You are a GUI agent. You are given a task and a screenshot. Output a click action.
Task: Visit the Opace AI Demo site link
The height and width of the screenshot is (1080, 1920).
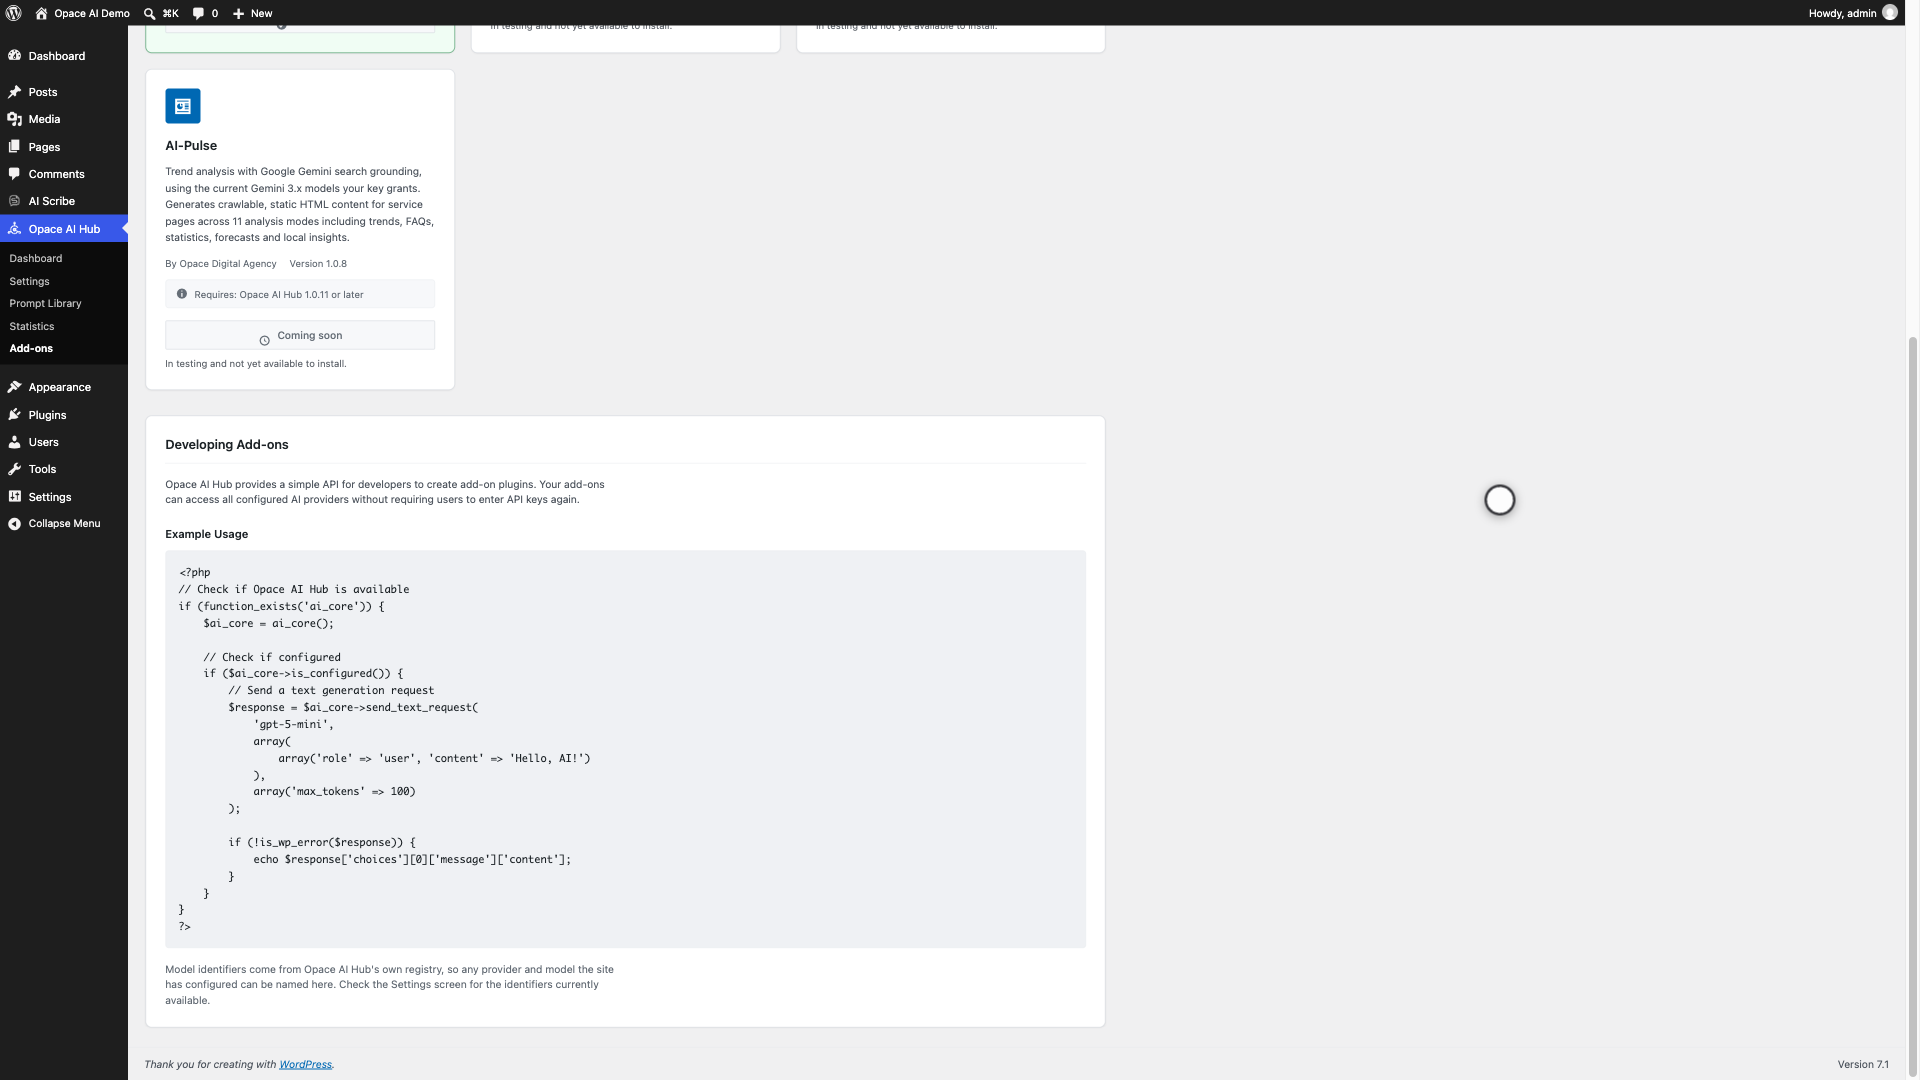tap(91, 13)
